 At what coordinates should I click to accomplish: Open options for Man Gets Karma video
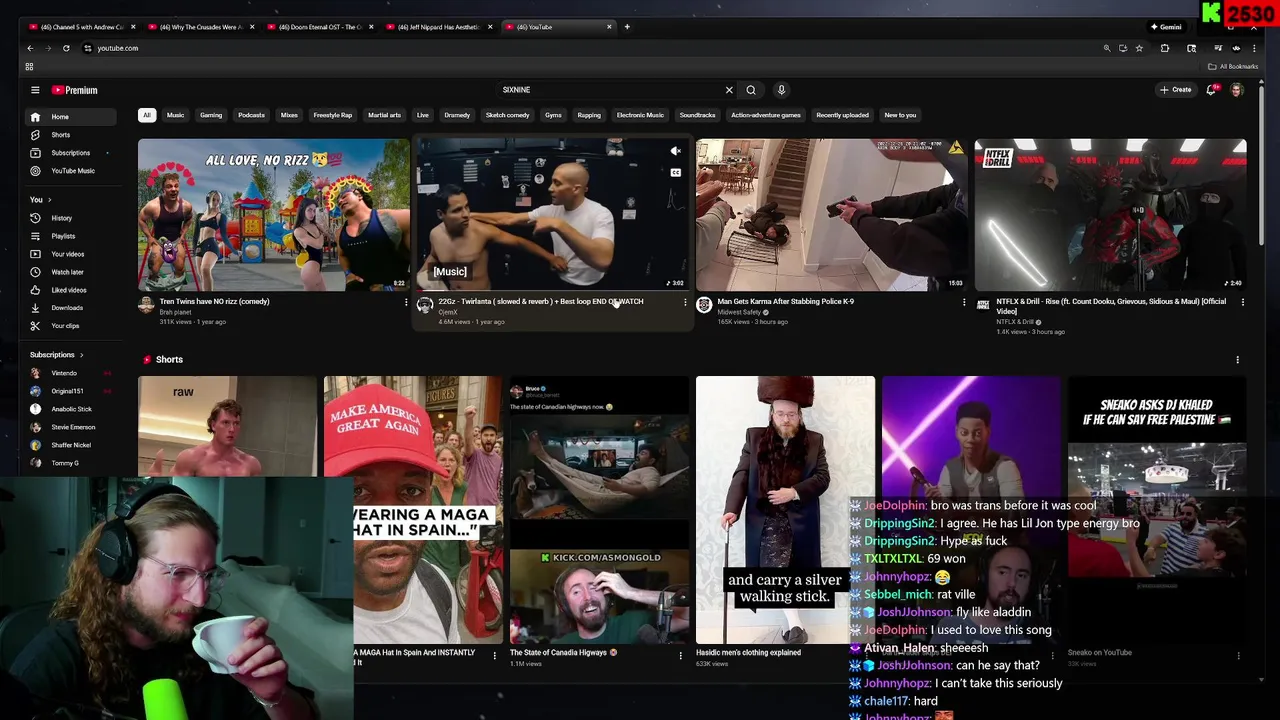[964, 302]
